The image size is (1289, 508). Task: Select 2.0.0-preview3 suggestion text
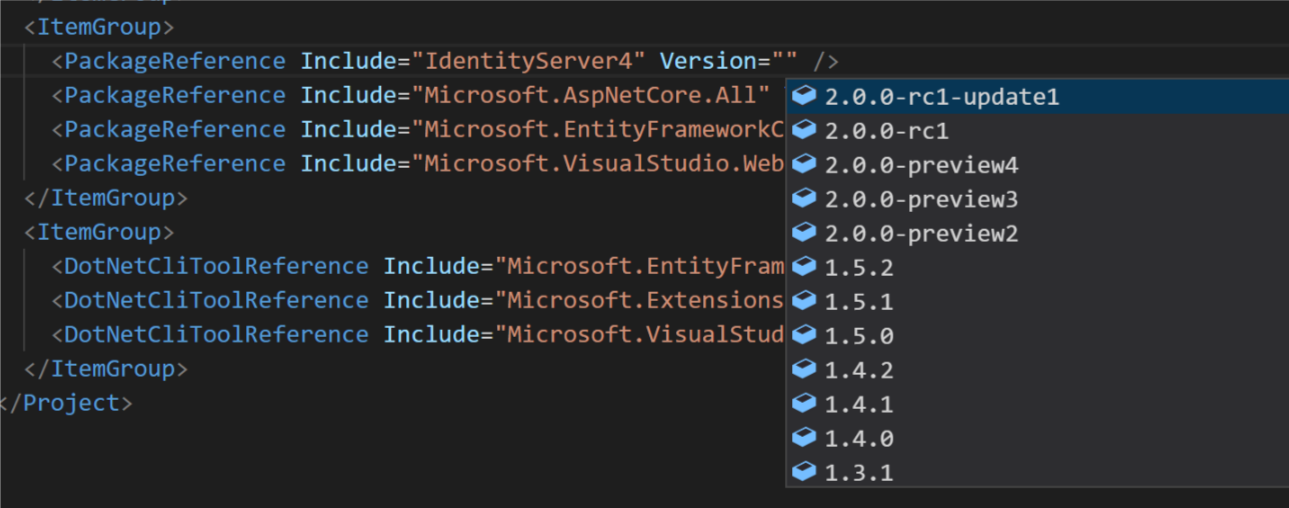922,199
